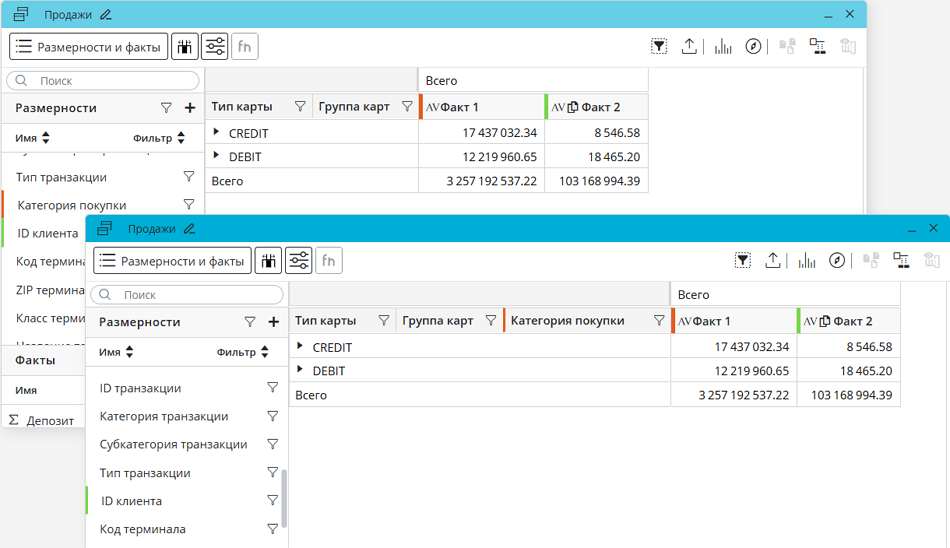This screenshot has width=950, height=548.
Task: Click the Размерности и факты button in the front window
Action: coord(173,261)
